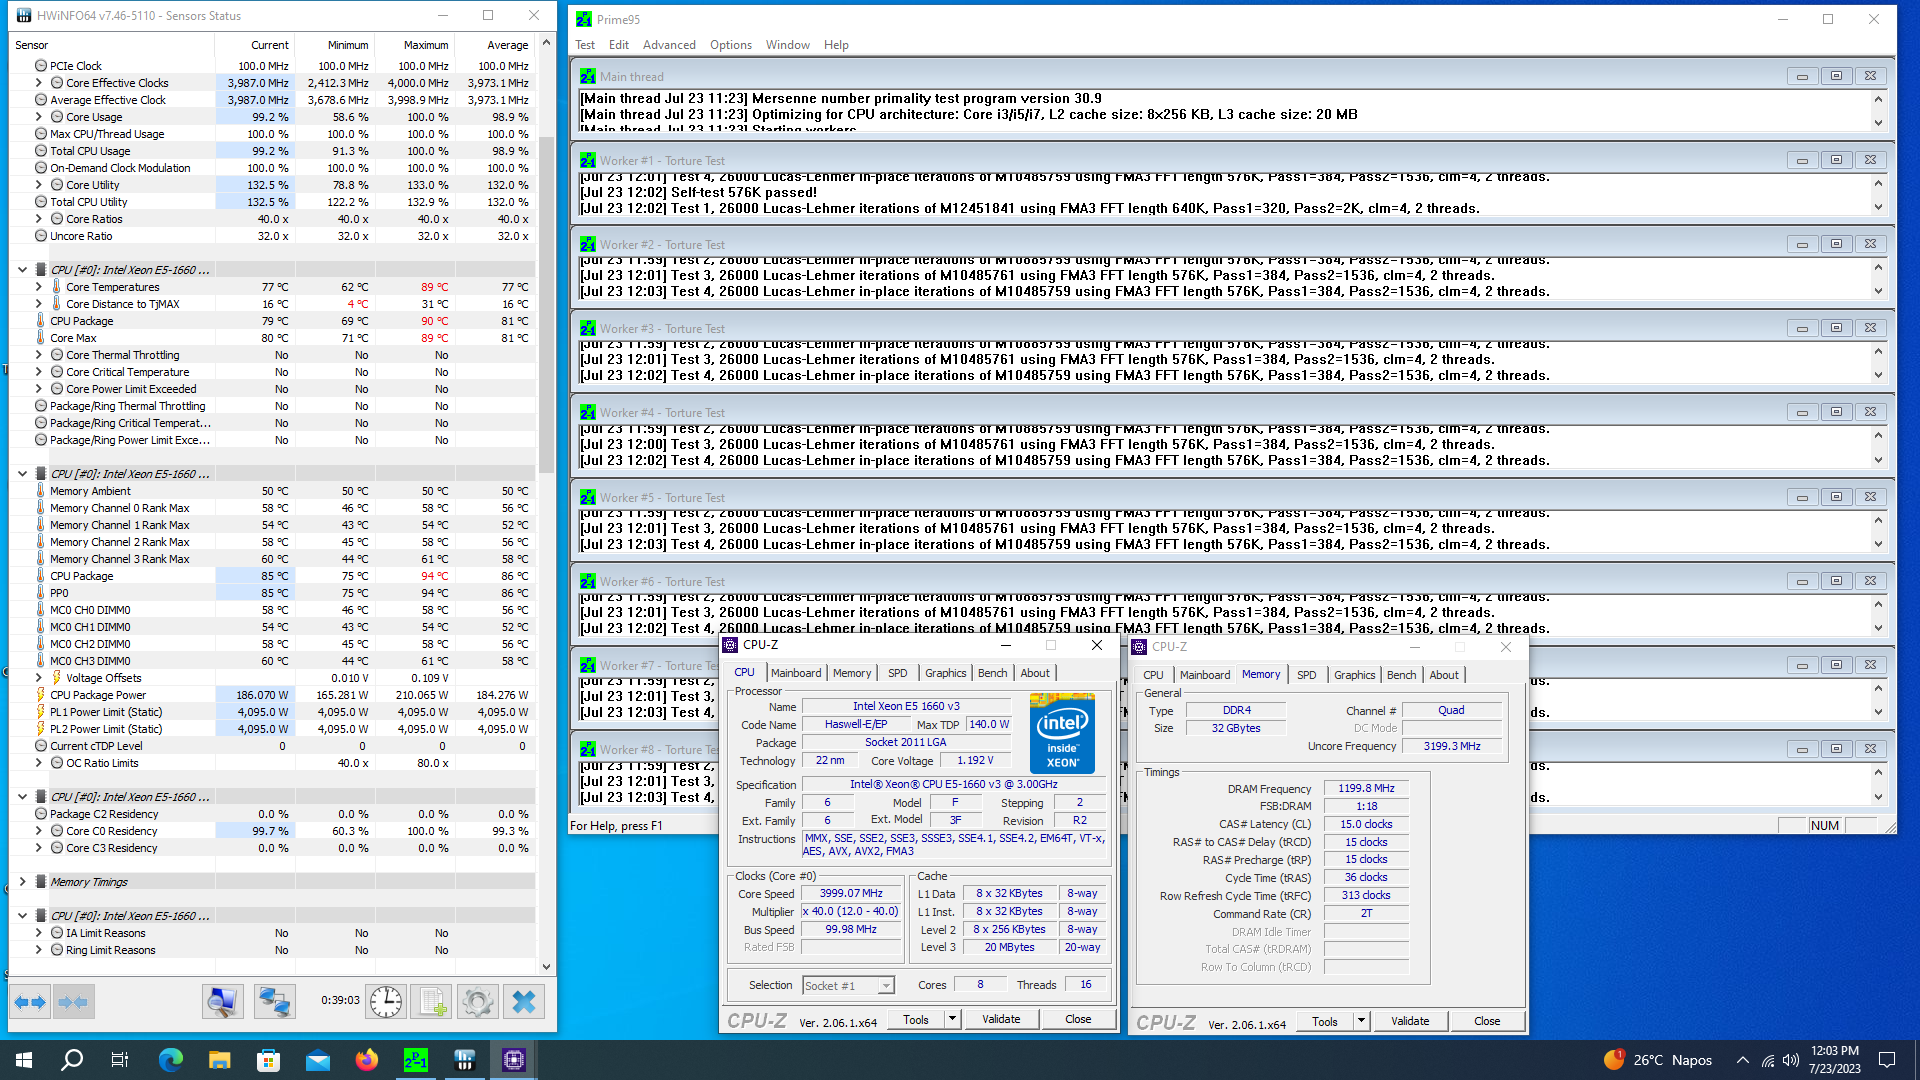Image resolution: width=1920 pixels, height=1080 pixels.
Task: Open the volume control in system tray
Action: pyautogui.click(x=1791, y=1060)
